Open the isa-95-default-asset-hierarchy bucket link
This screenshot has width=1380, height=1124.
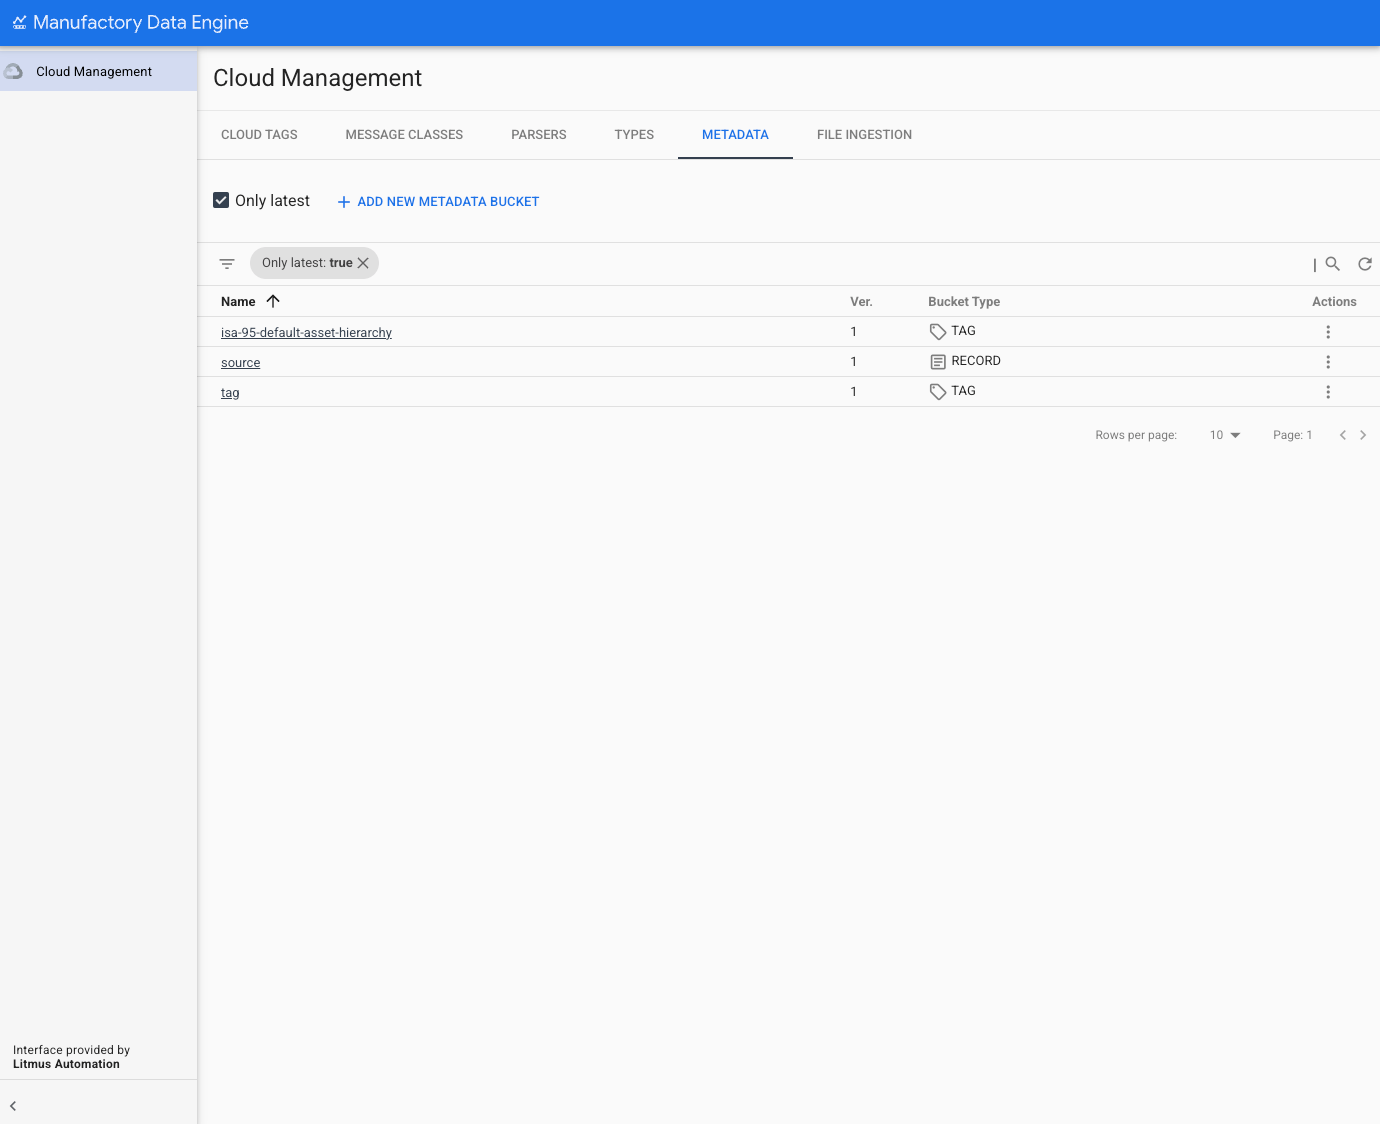(x=306, y=333)
